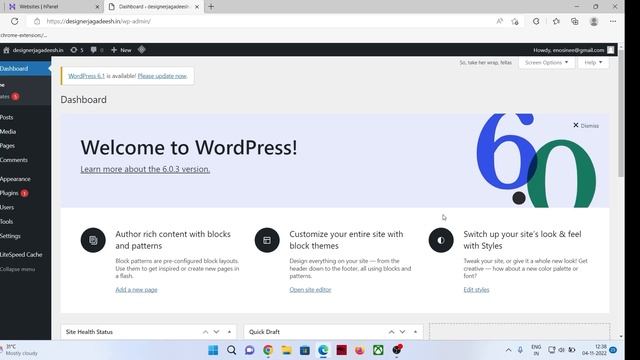Add page to favorites with star-plus icon

tap(515, 21)
